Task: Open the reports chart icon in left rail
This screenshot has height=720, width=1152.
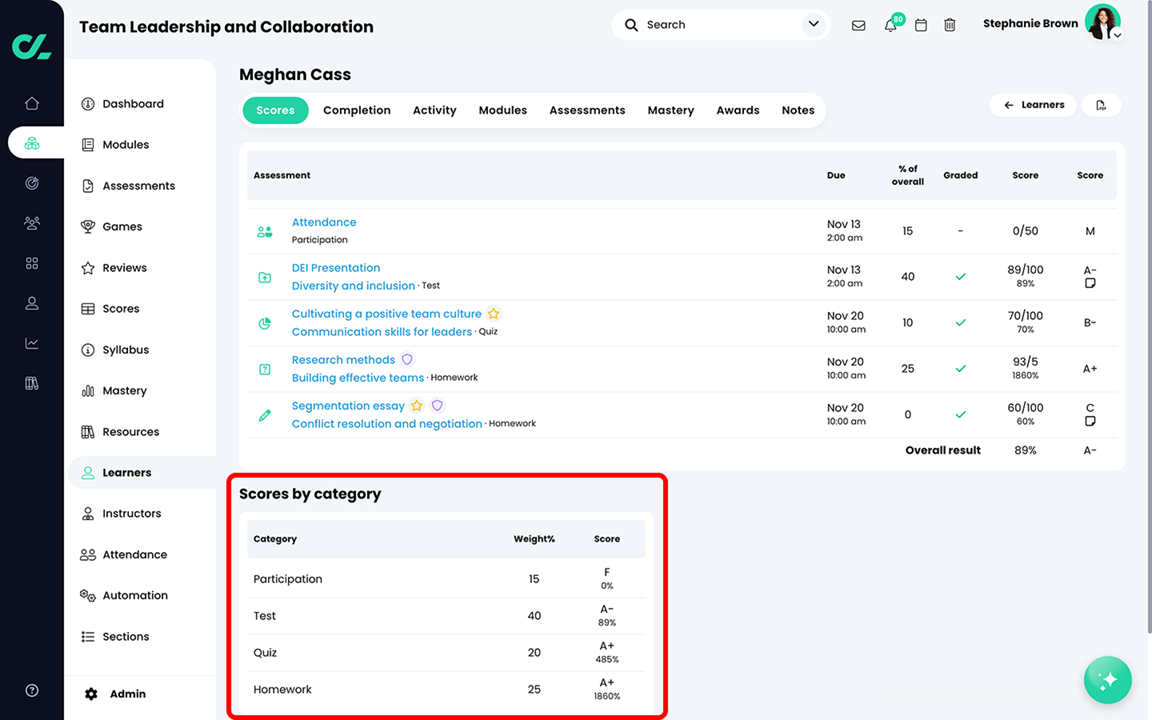Action: [32, 343]
